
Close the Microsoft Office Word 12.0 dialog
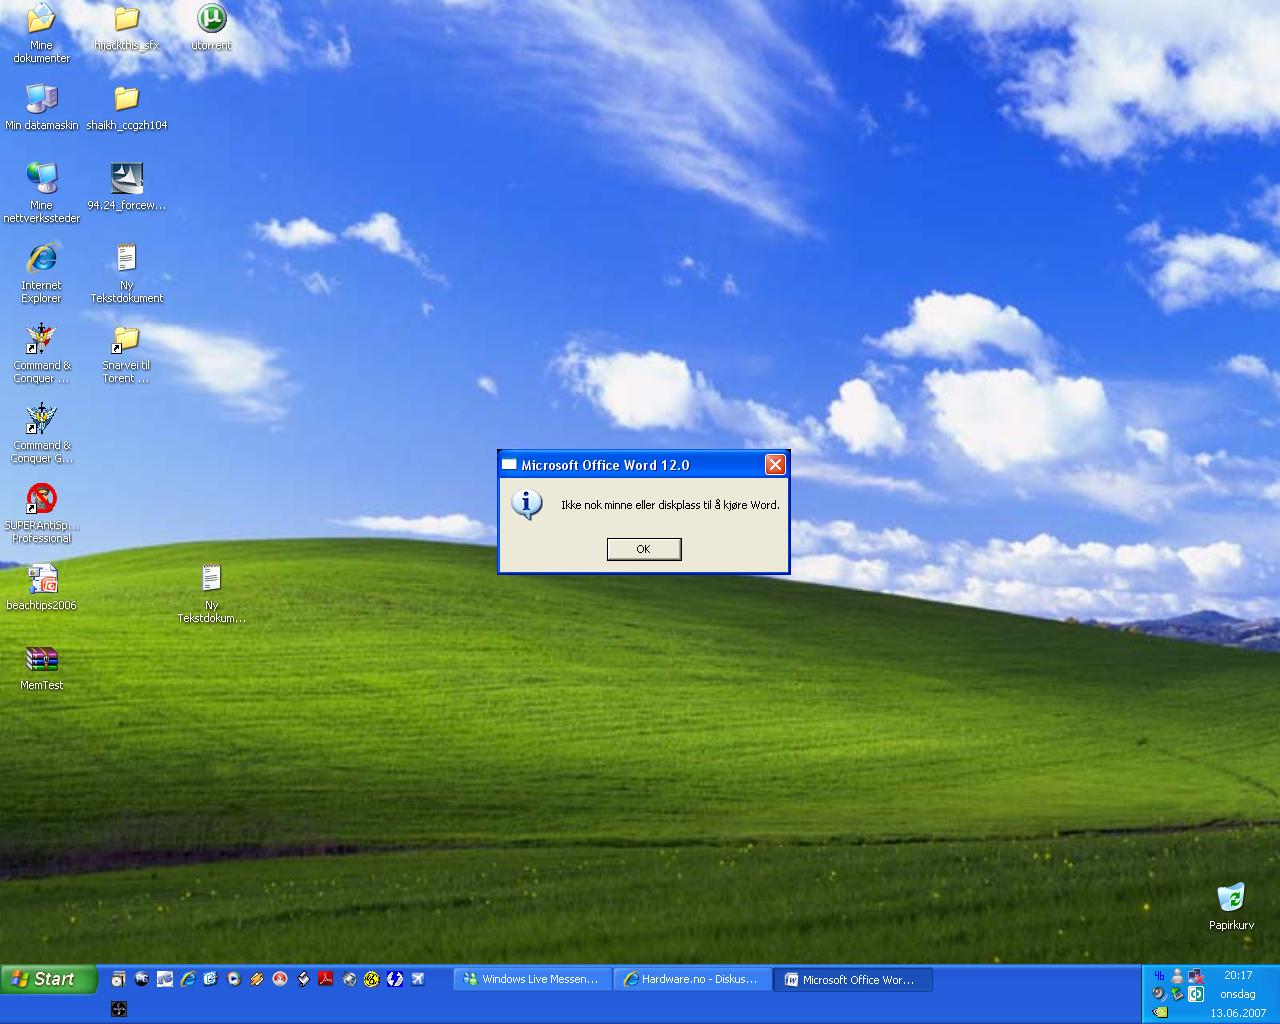pyautogui.click(x=775, y=465)
